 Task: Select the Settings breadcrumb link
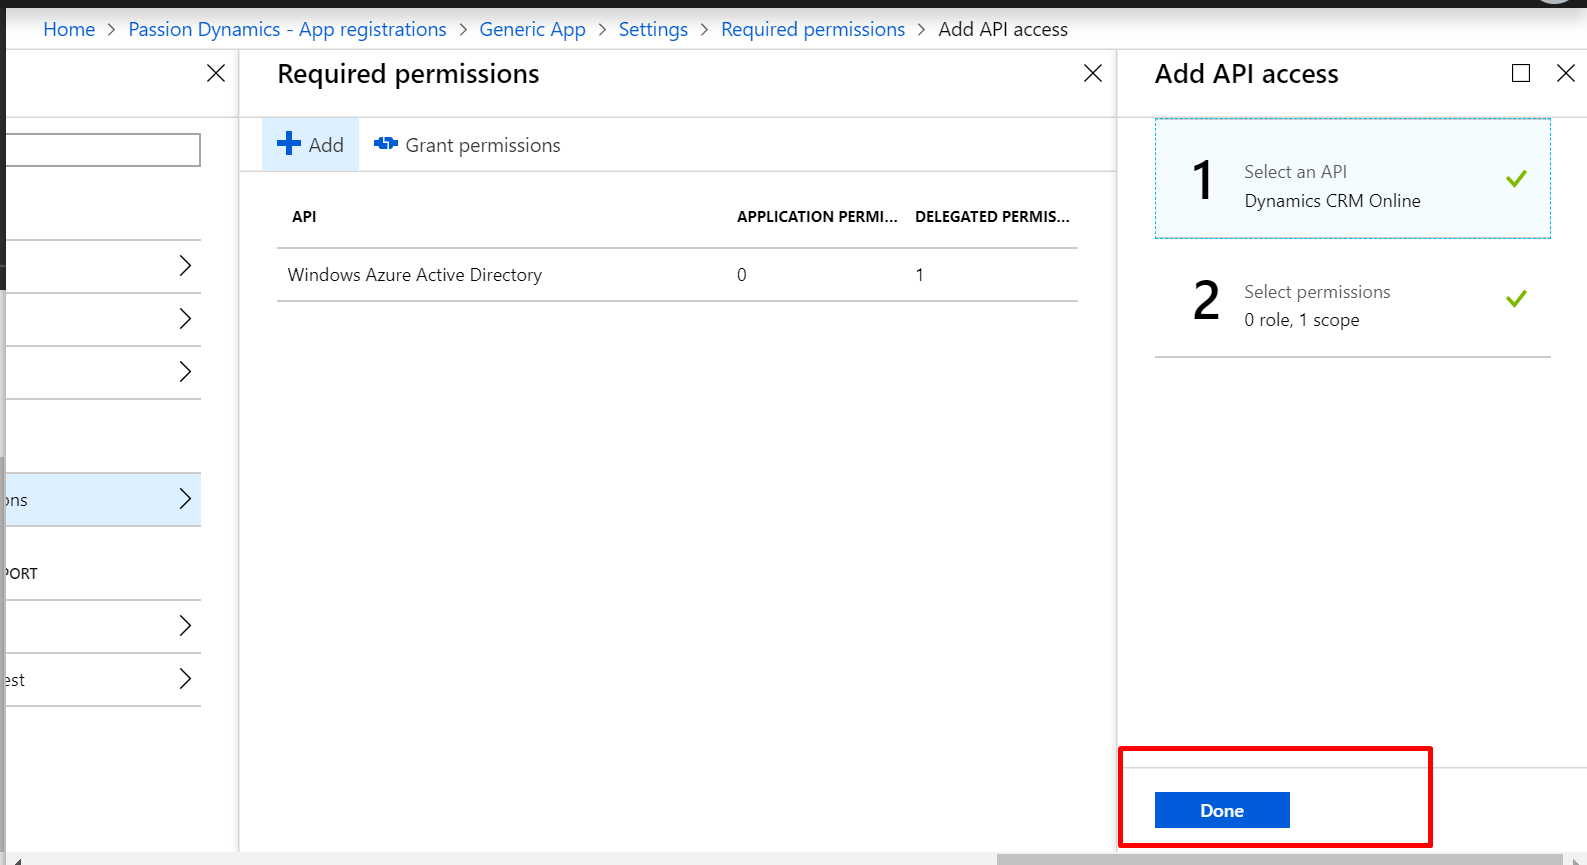click(x=653, y=30)
